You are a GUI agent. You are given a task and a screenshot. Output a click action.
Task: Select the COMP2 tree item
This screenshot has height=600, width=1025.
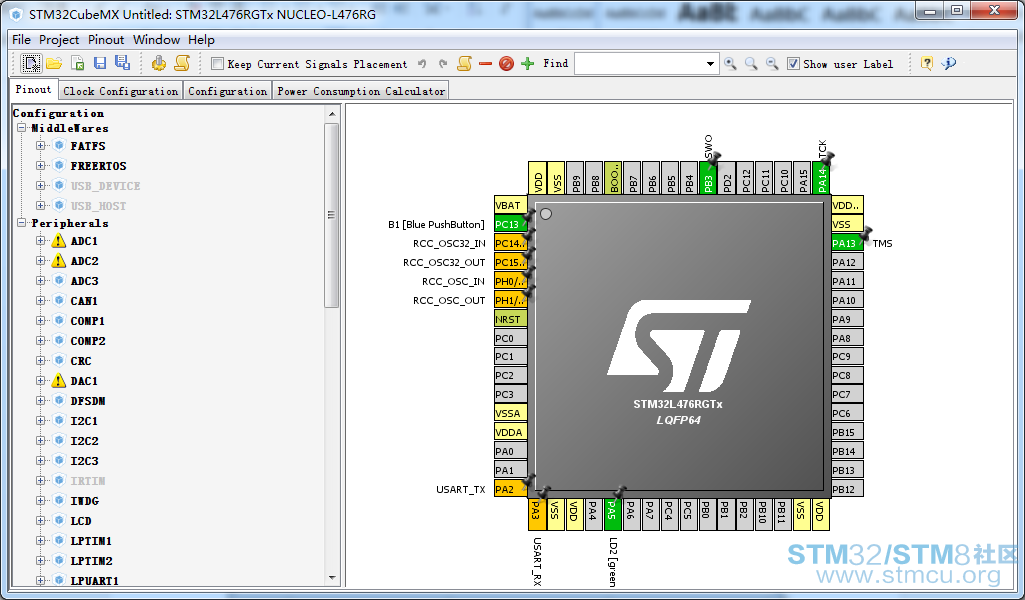[x=88, y=341]
